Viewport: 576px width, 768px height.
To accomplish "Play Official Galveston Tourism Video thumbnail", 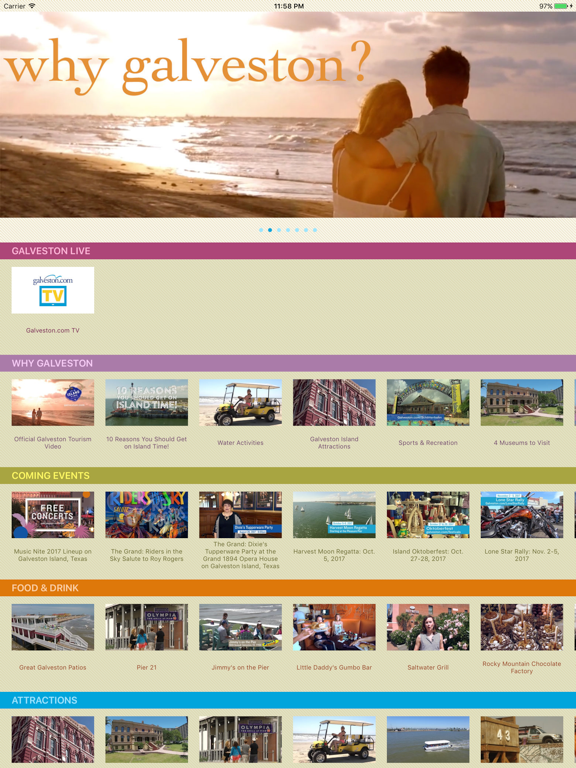I will pos(53,402).
